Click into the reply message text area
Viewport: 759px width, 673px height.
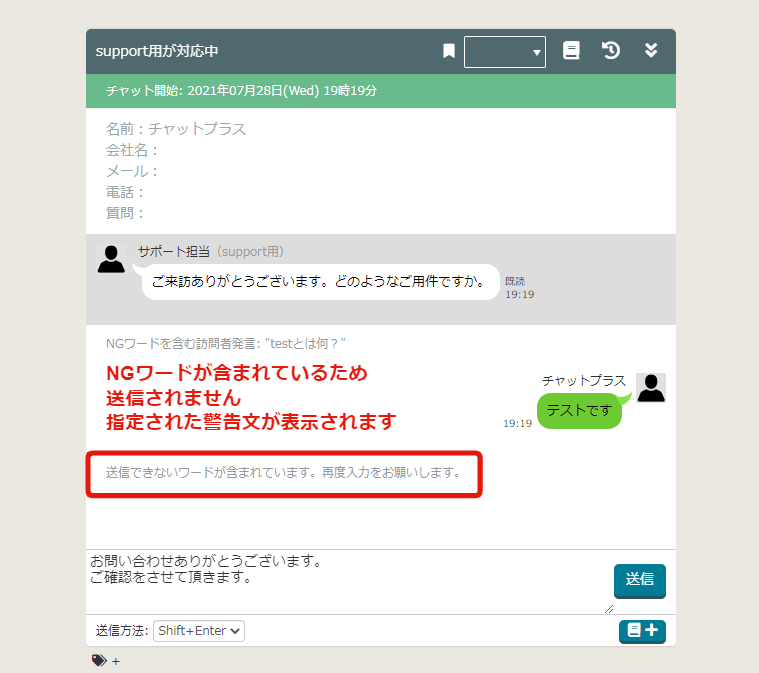click(x=346, y=582)
